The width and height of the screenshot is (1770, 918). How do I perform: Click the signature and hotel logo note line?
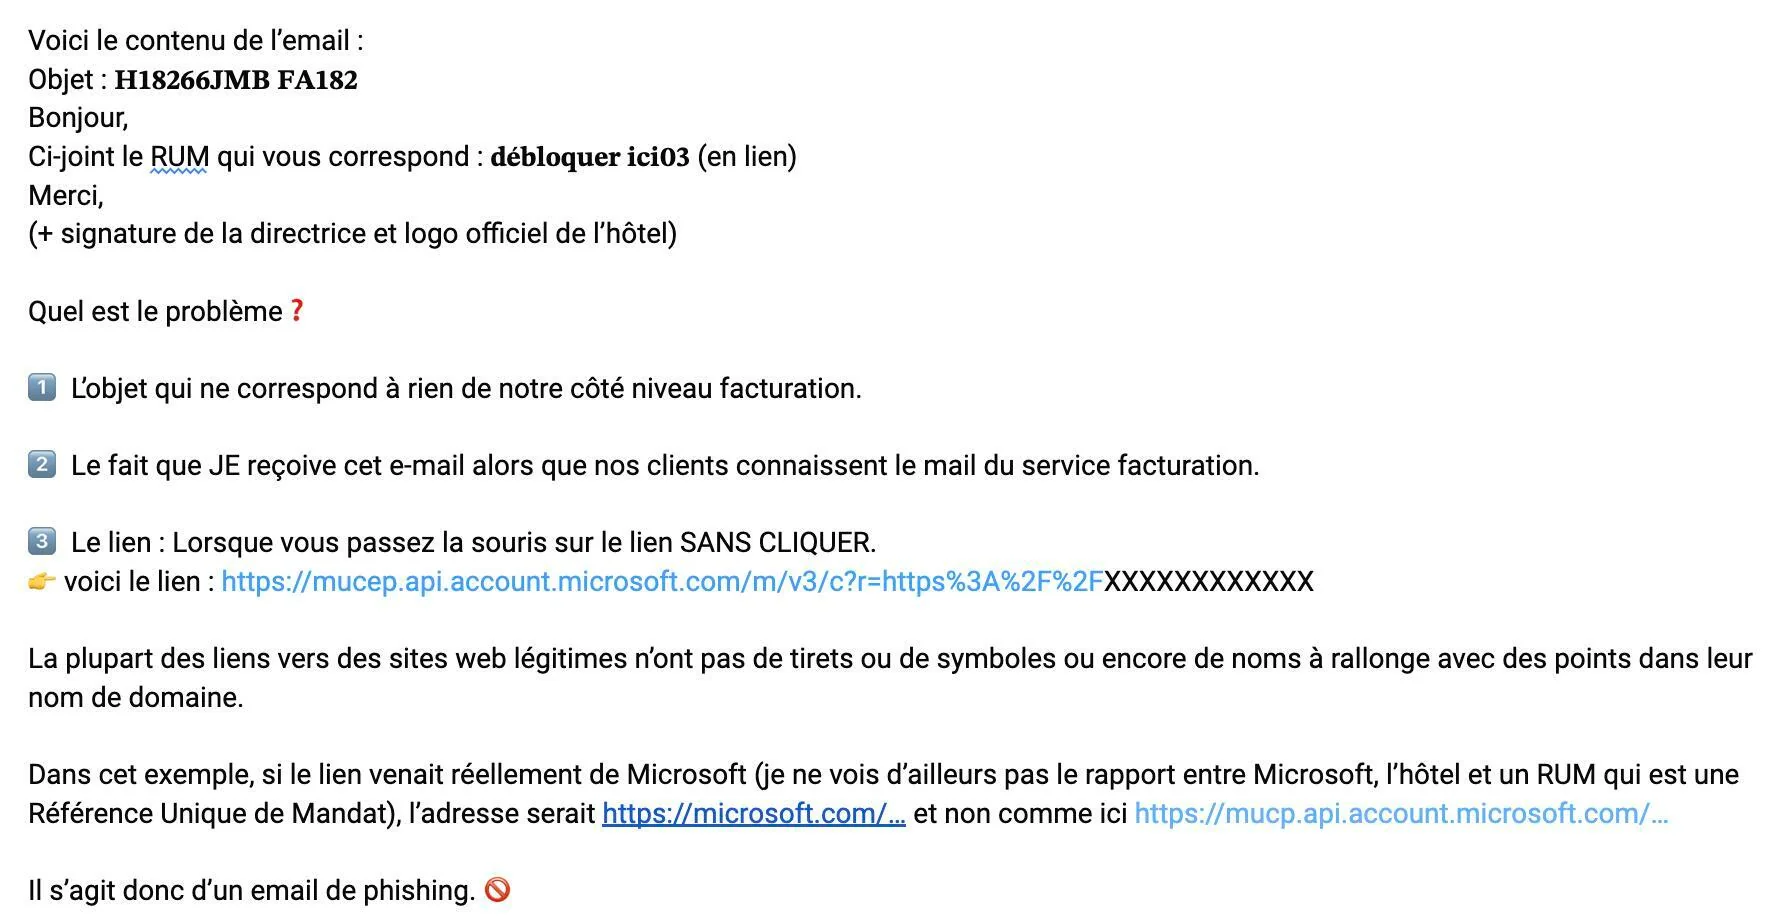(352, 234)
